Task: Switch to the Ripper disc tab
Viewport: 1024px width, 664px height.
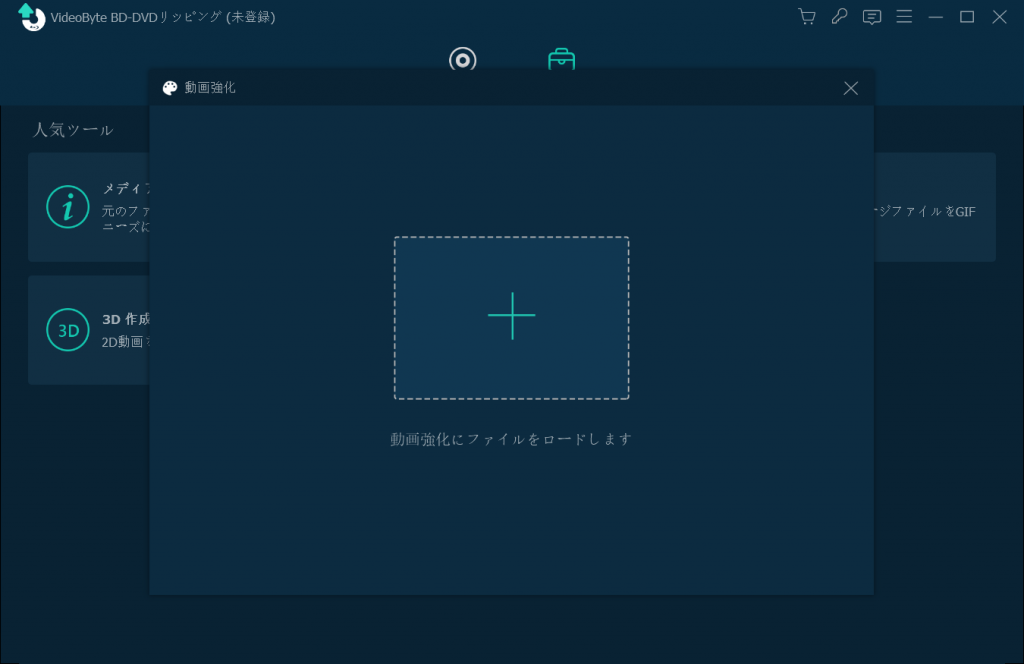Action: click(462, 60)
